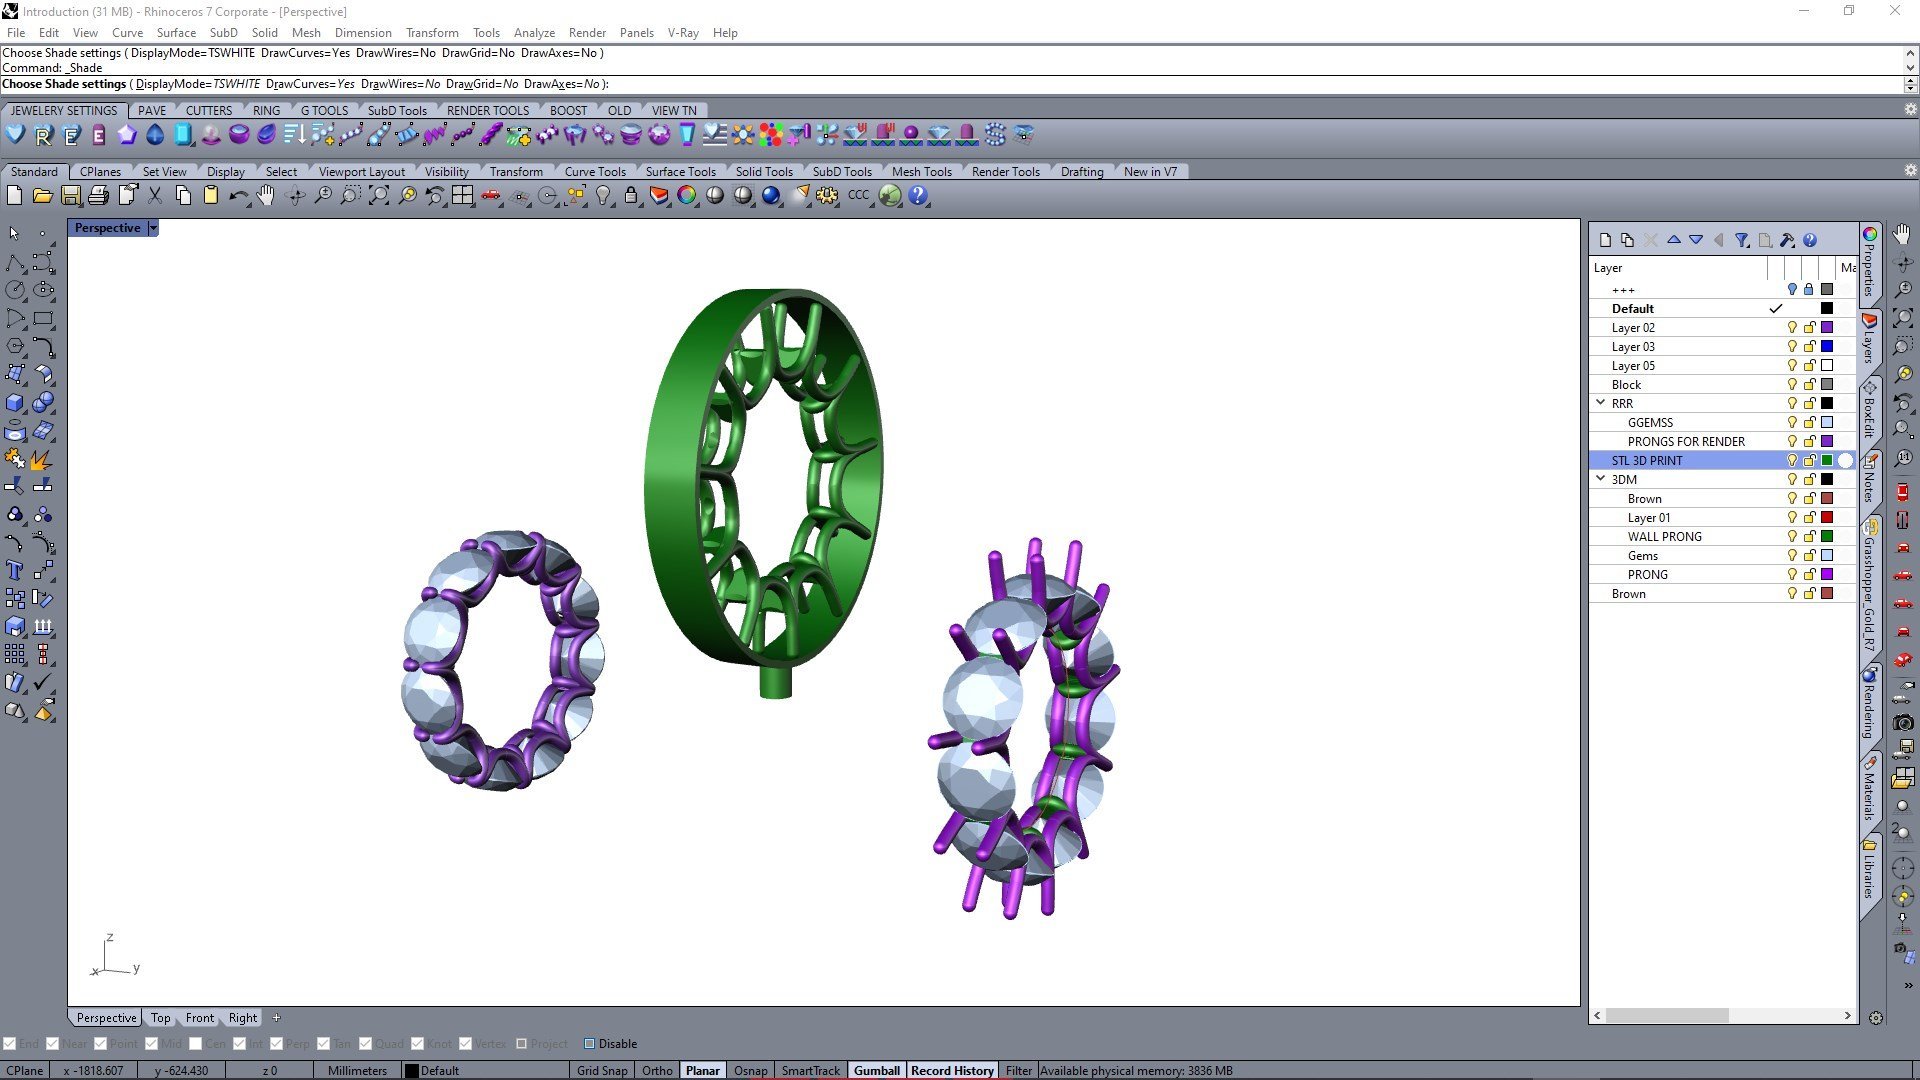Click the Options gear icon
1920x1080 pixels.
coord(826,196)
